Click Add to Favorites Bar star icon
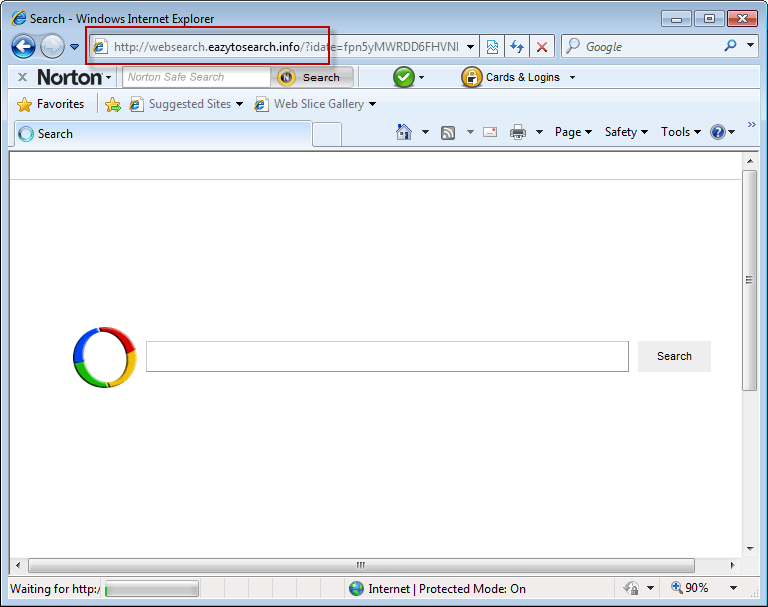The width and height of the screenshot is (768, 607). pyautogui.click(x=113, y=104)
